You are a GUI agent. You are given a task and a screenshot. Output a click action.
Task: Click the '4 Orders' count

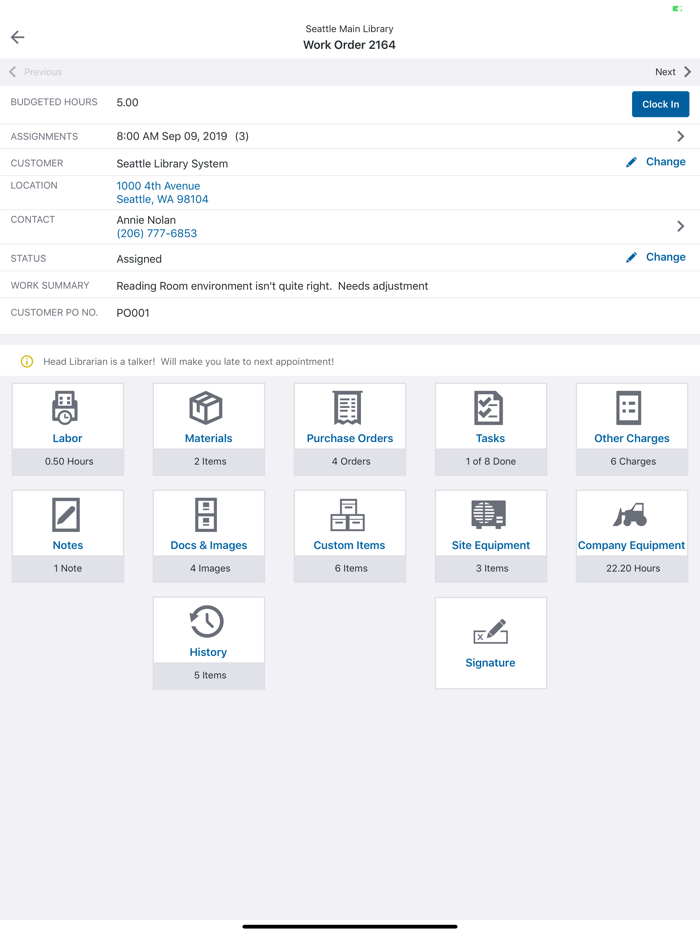point(351,462)
